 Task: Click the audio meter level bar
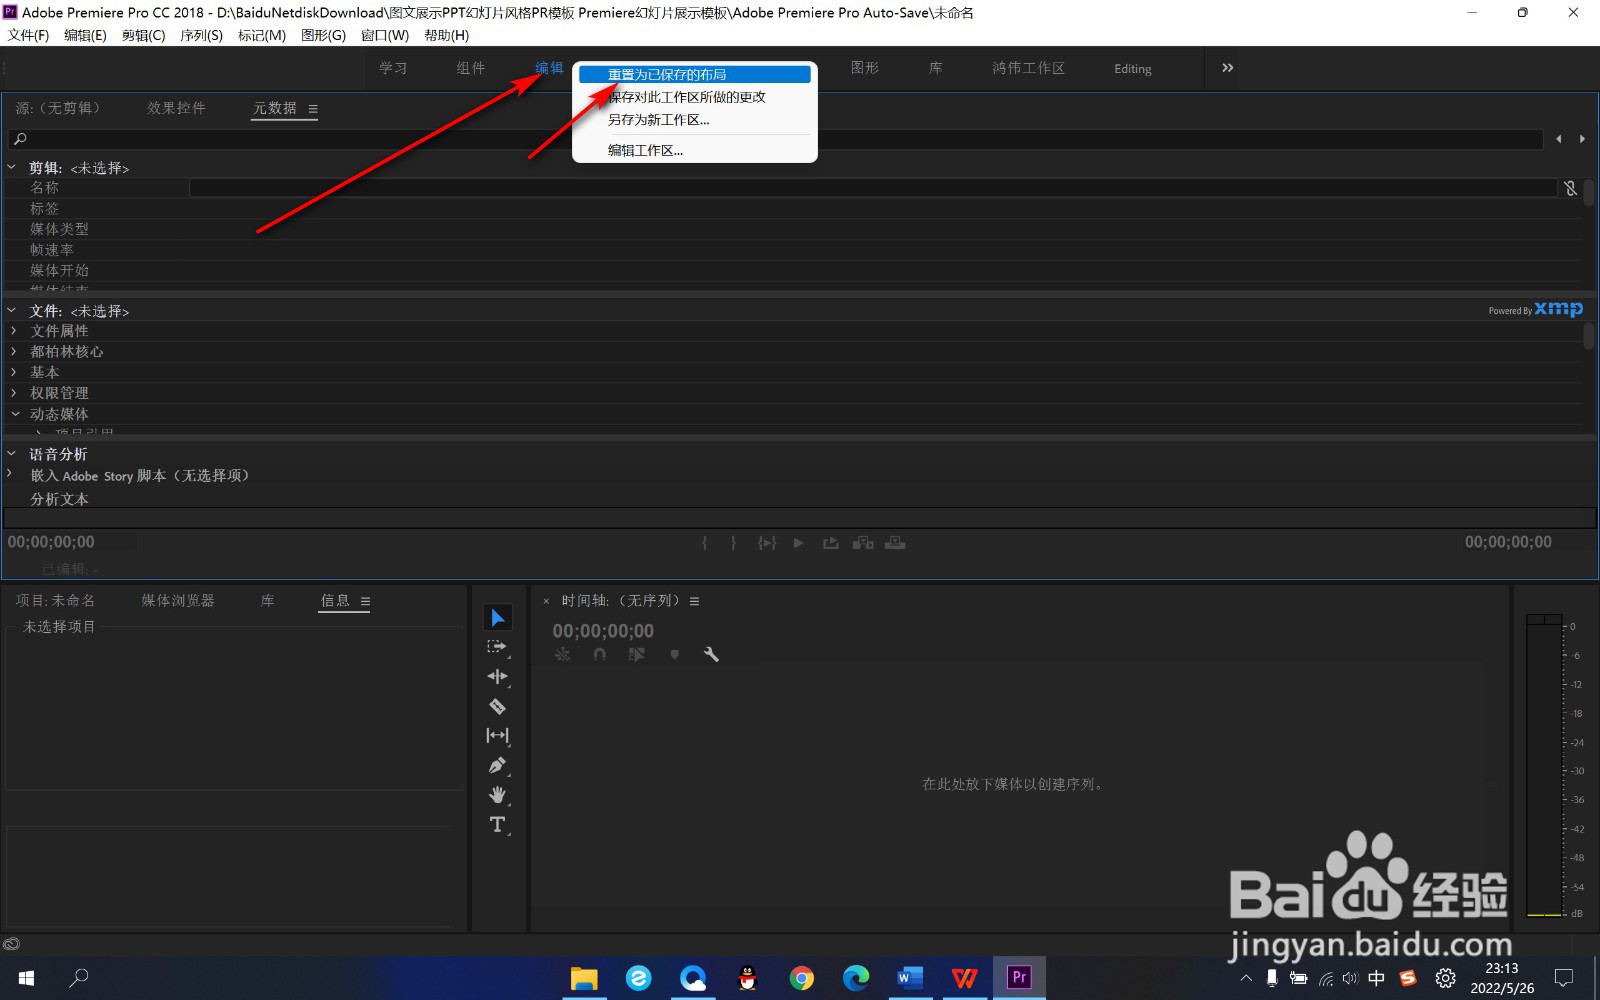coord(1544,766)
